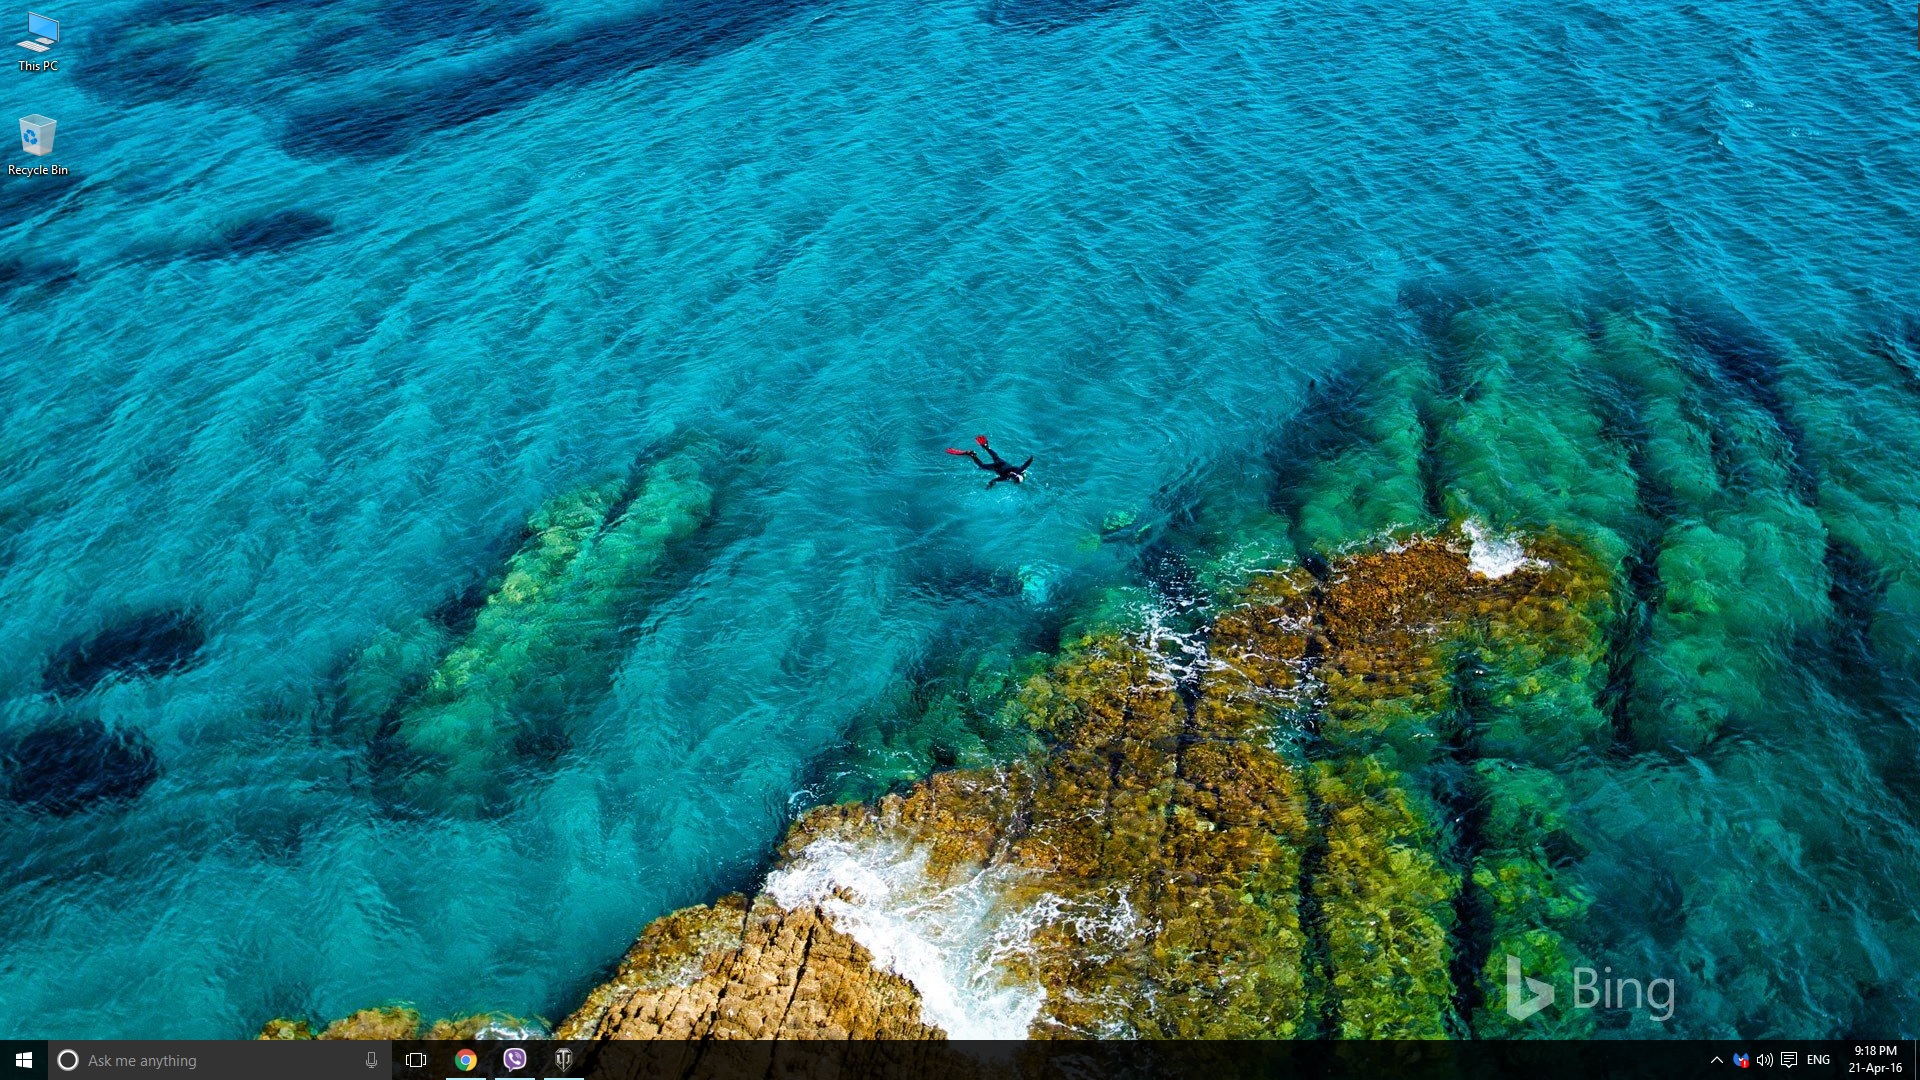Click the Cortana circle icon
This screenshot has height=1080, width=1920.
click(x=68, y=1060)
